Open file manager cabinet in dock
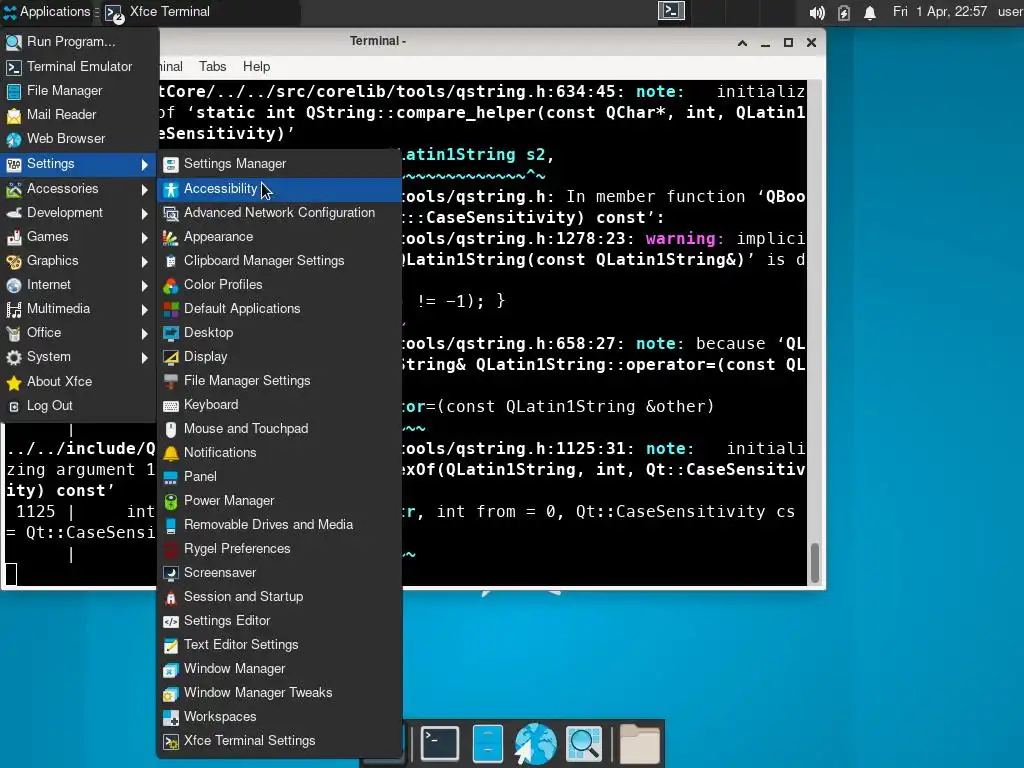Viewport: 1024px width, 768px height. point(487,743)
